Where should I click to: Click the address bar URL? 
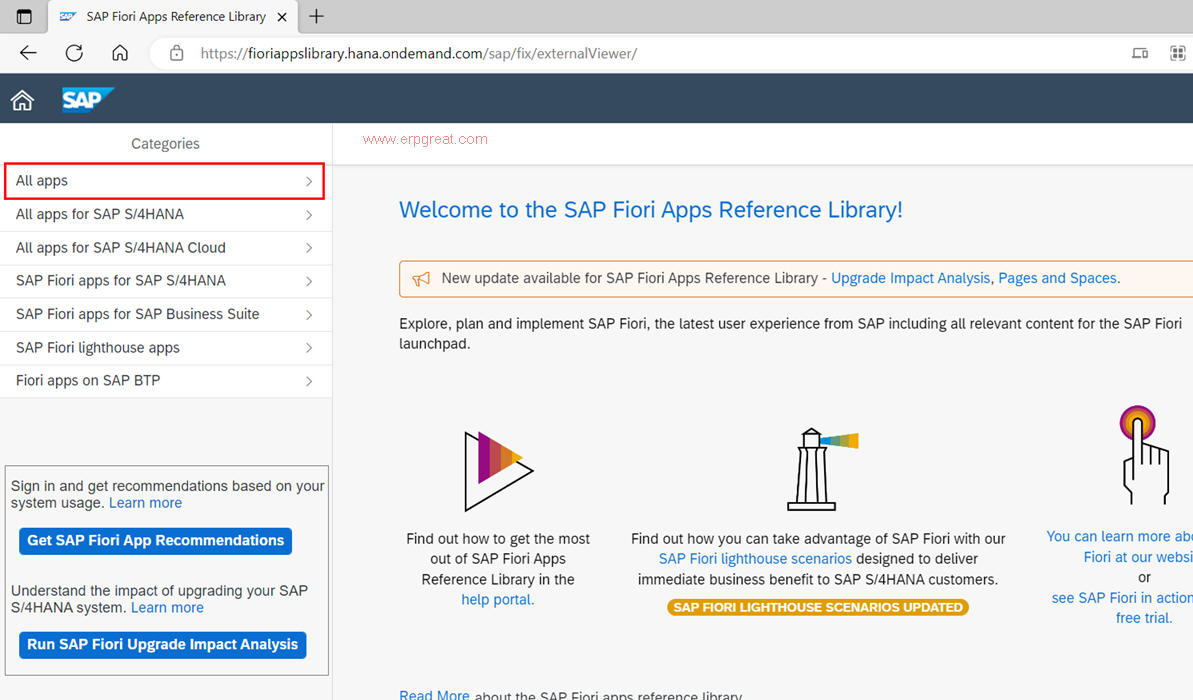pyautogui.click(x=418, y=53)
